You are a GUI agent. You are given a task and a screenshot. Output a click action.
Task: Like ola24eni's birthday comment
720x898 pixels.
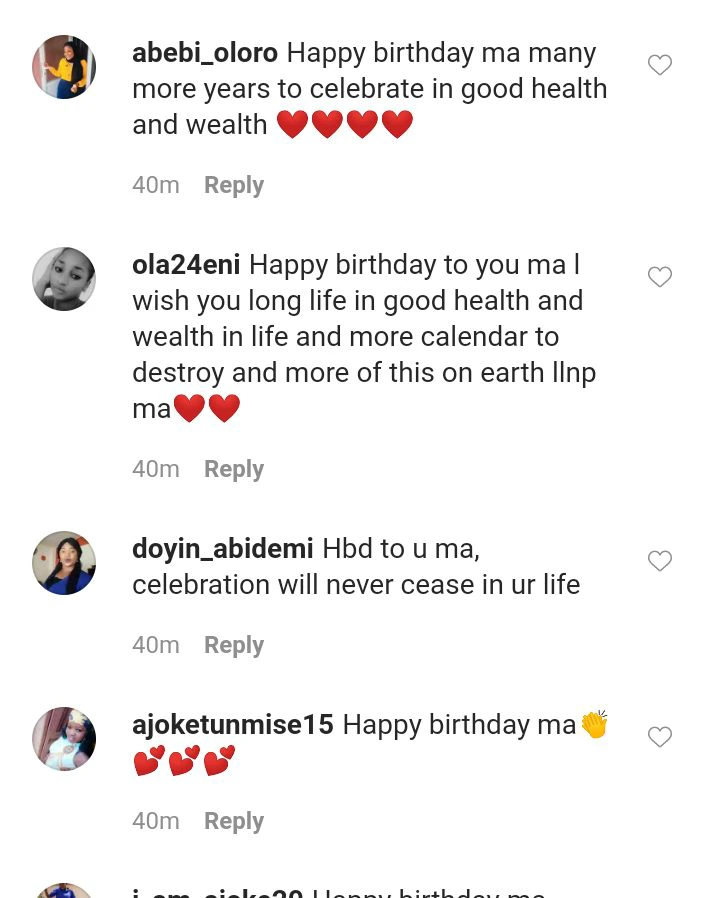pos(659,277)
